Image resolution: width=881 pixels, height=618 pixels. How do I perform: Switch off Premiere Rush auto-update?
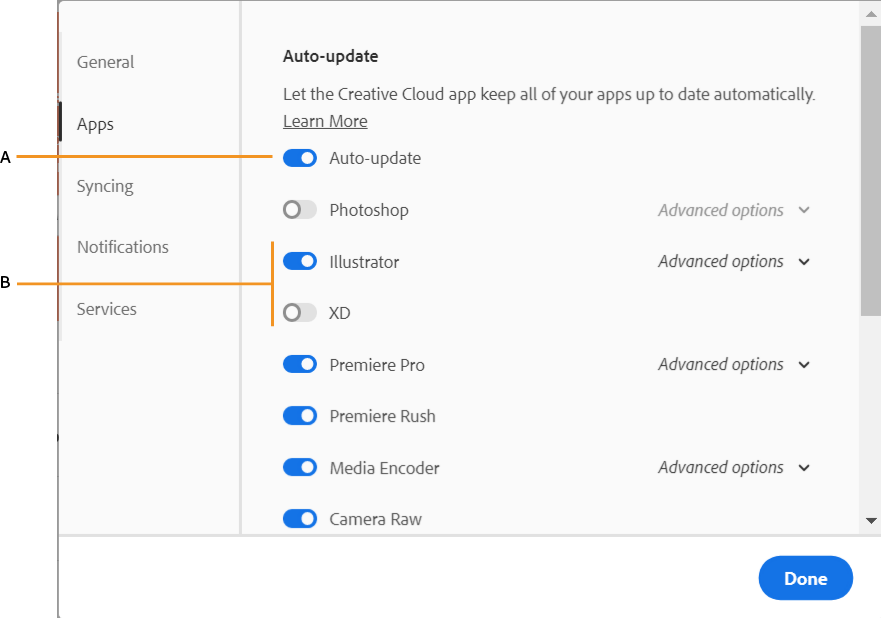[x=300, y=416]
